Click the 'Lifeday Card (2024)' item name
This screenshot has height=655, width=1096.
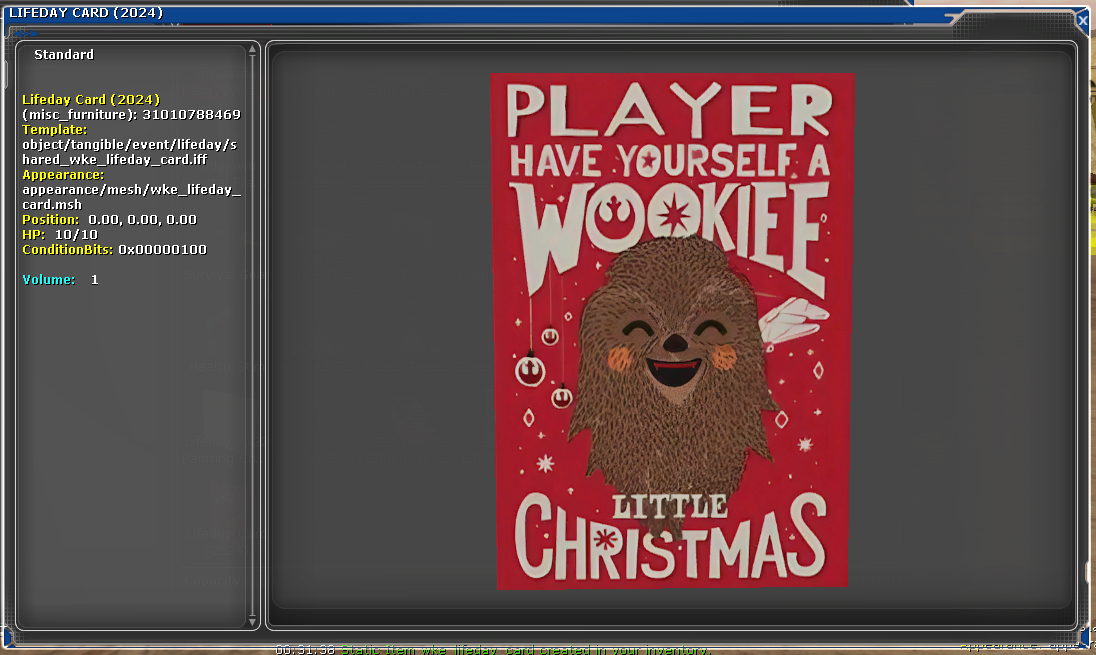click(x=91, y=100)
